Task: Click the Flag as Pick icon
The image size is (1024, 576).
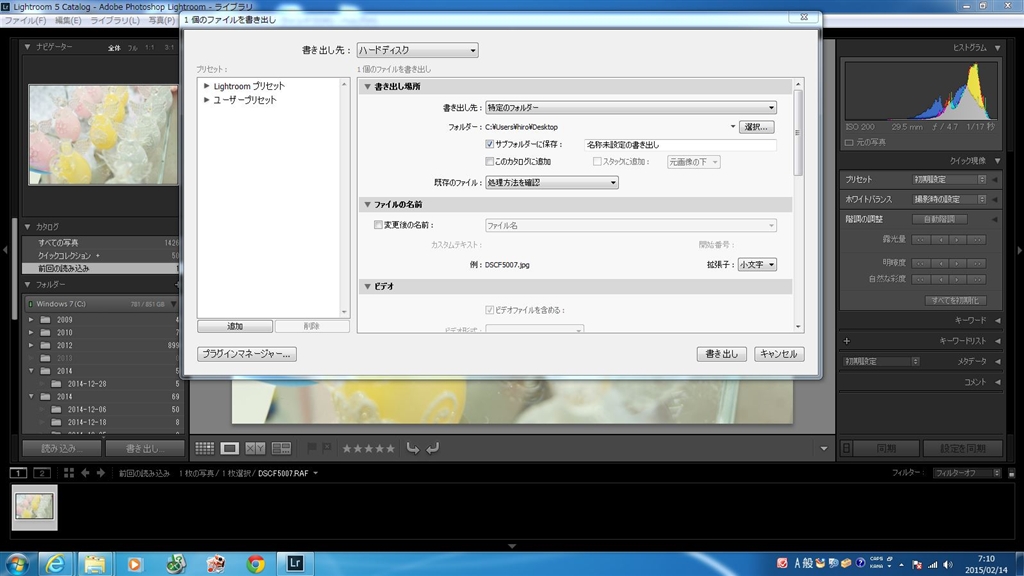Action: [312, 448]
